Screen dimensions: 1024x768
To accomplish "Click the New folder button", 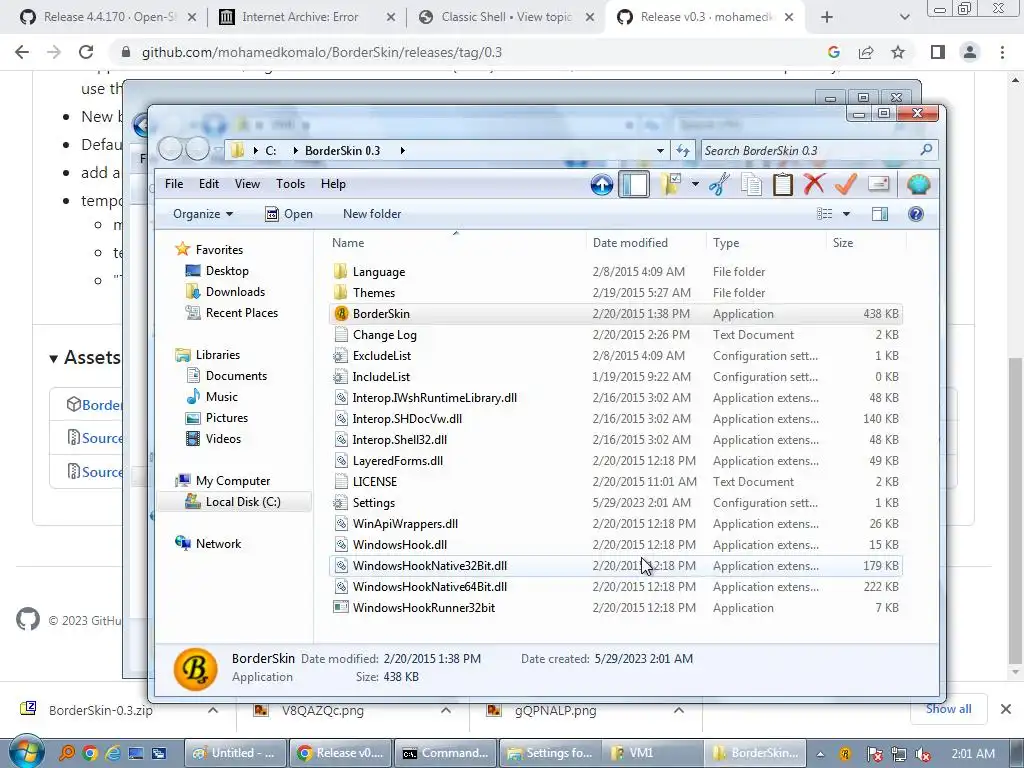I will click(x=372, y=214).
